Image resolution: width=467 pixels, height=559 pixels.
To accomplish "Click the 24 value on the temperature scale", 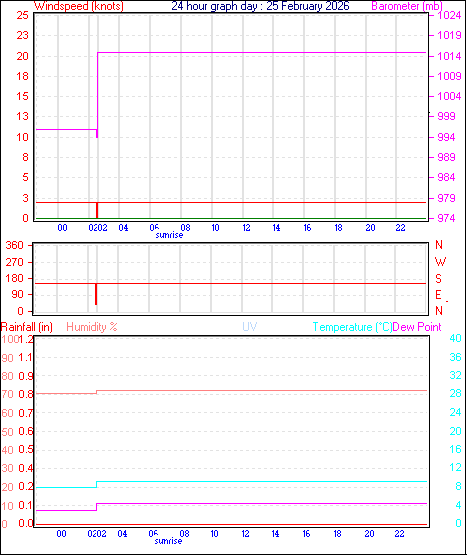I will coord(456,412).
